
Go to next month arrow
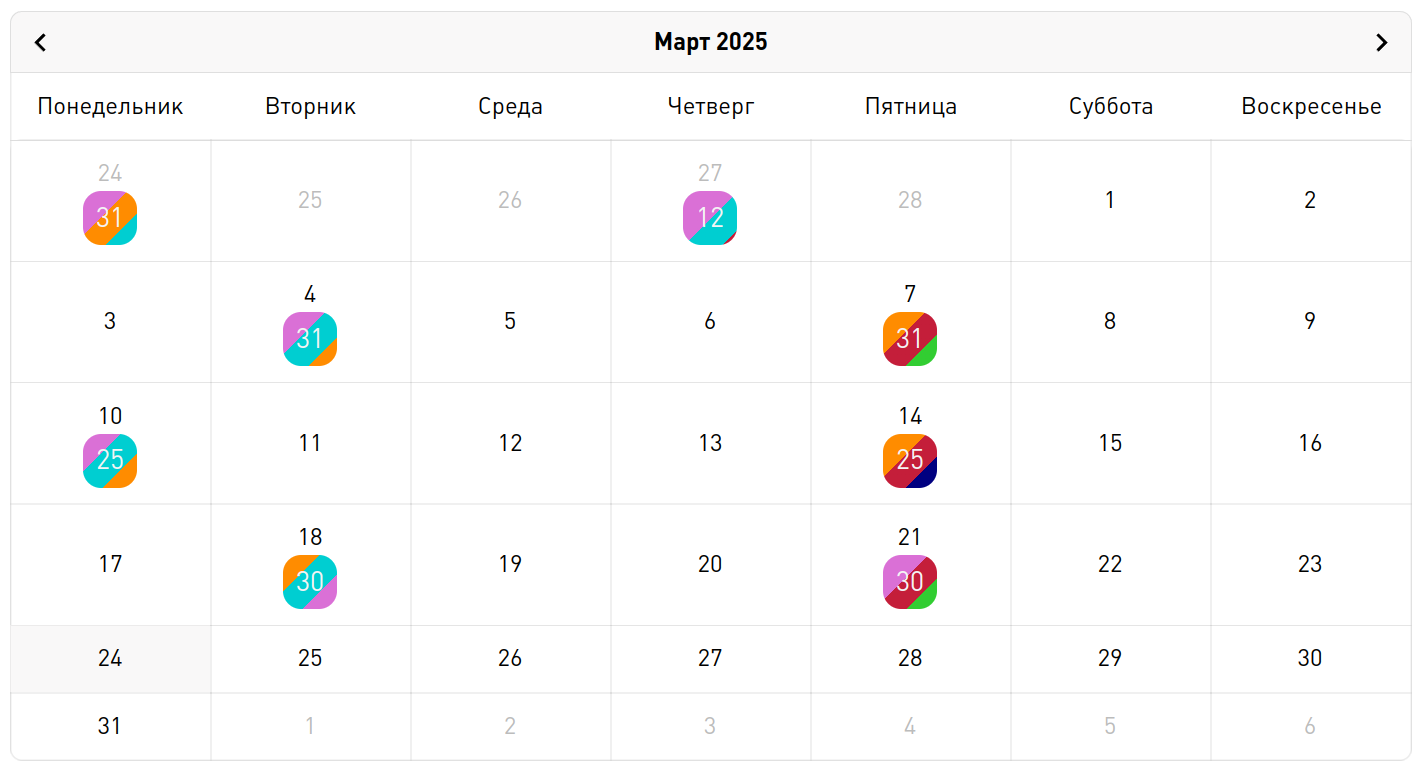click(1381, 42)
